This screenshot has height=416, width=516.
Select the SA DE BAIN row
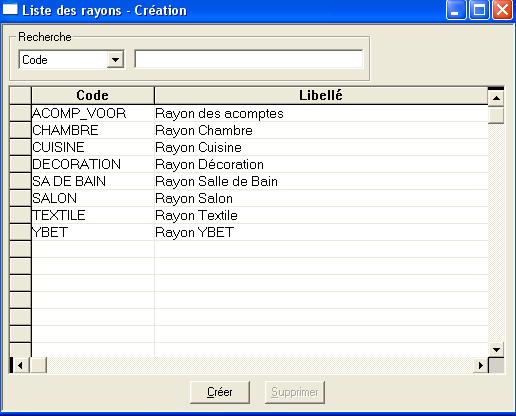[260, 181]
